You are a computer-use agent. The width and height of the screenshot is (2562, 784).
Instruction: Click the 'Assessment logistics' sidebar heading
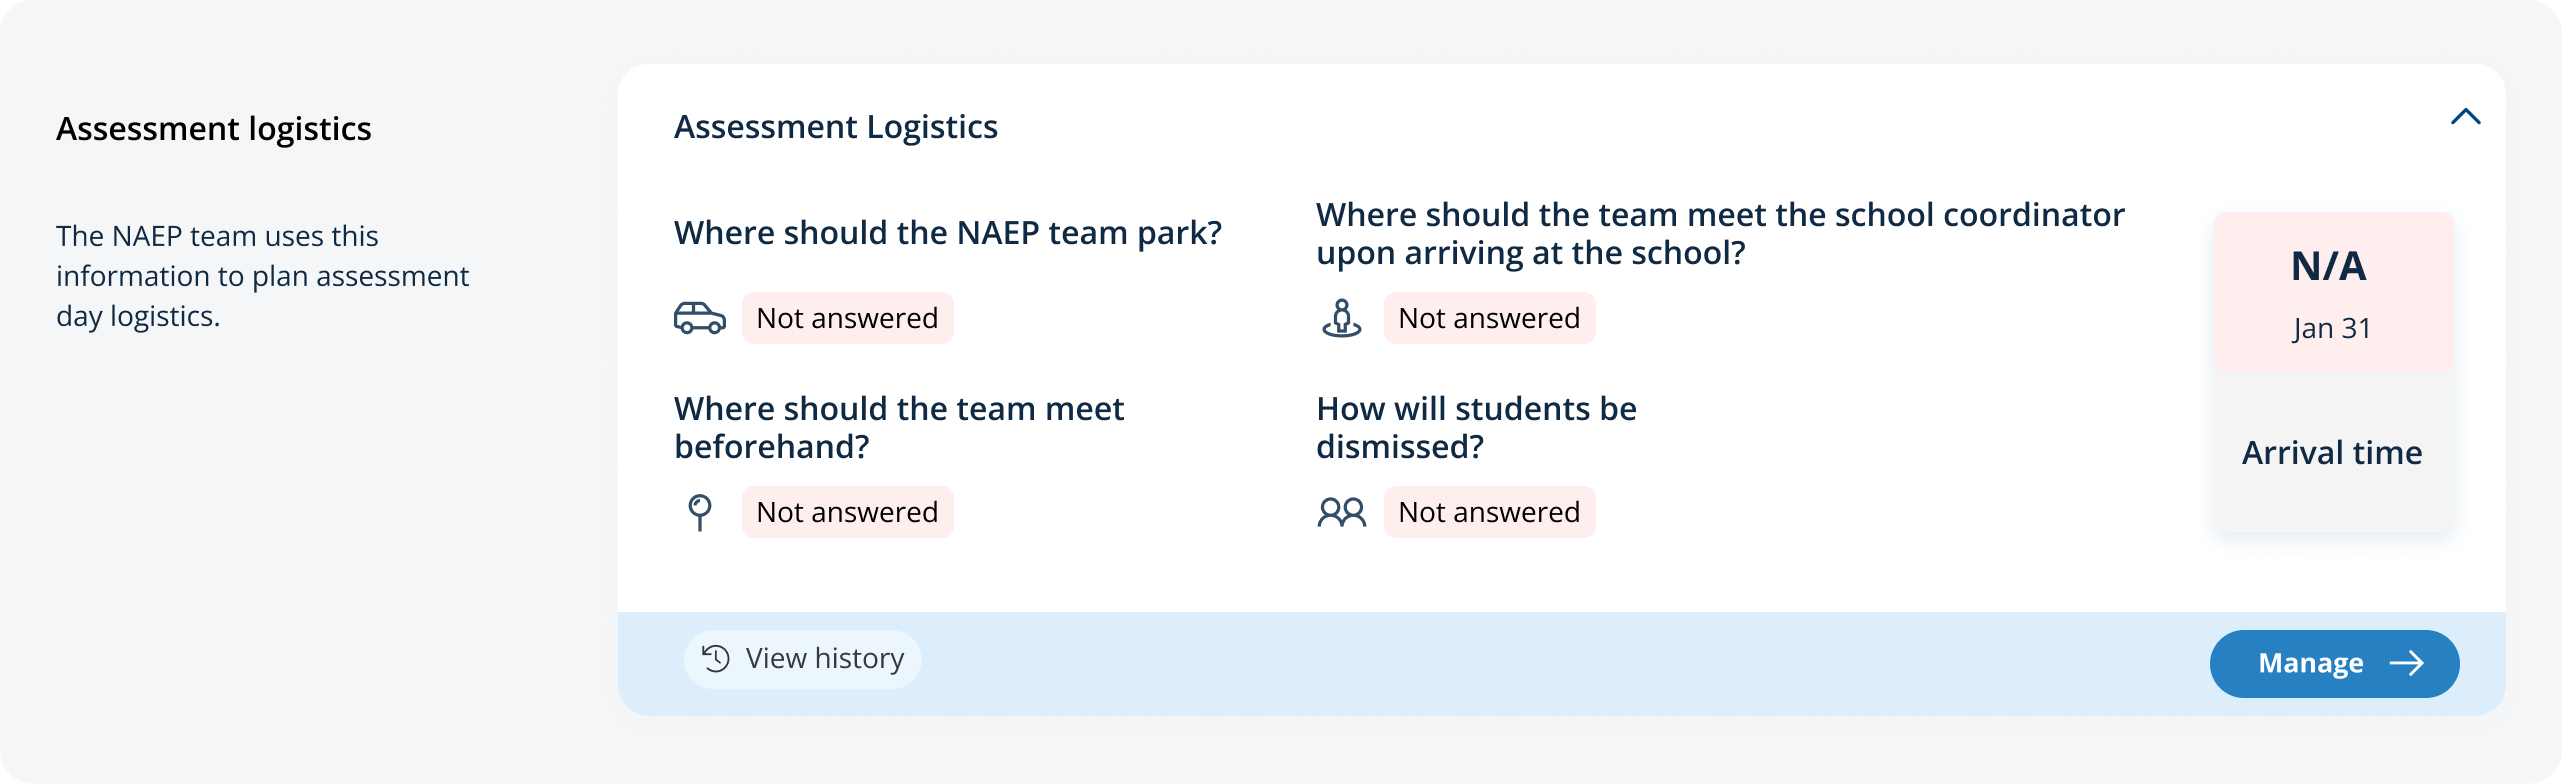point(214,129)
